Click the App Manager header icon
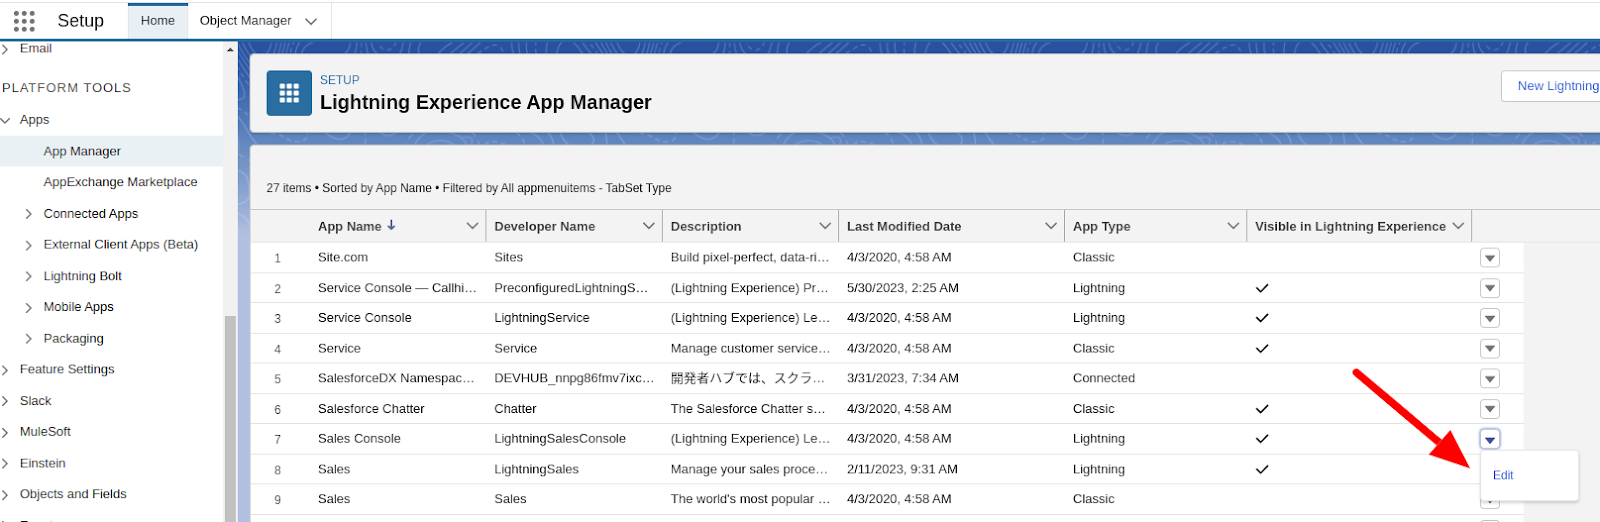Viewport: 1600px width, 522px height. click(x=289, y=93)
